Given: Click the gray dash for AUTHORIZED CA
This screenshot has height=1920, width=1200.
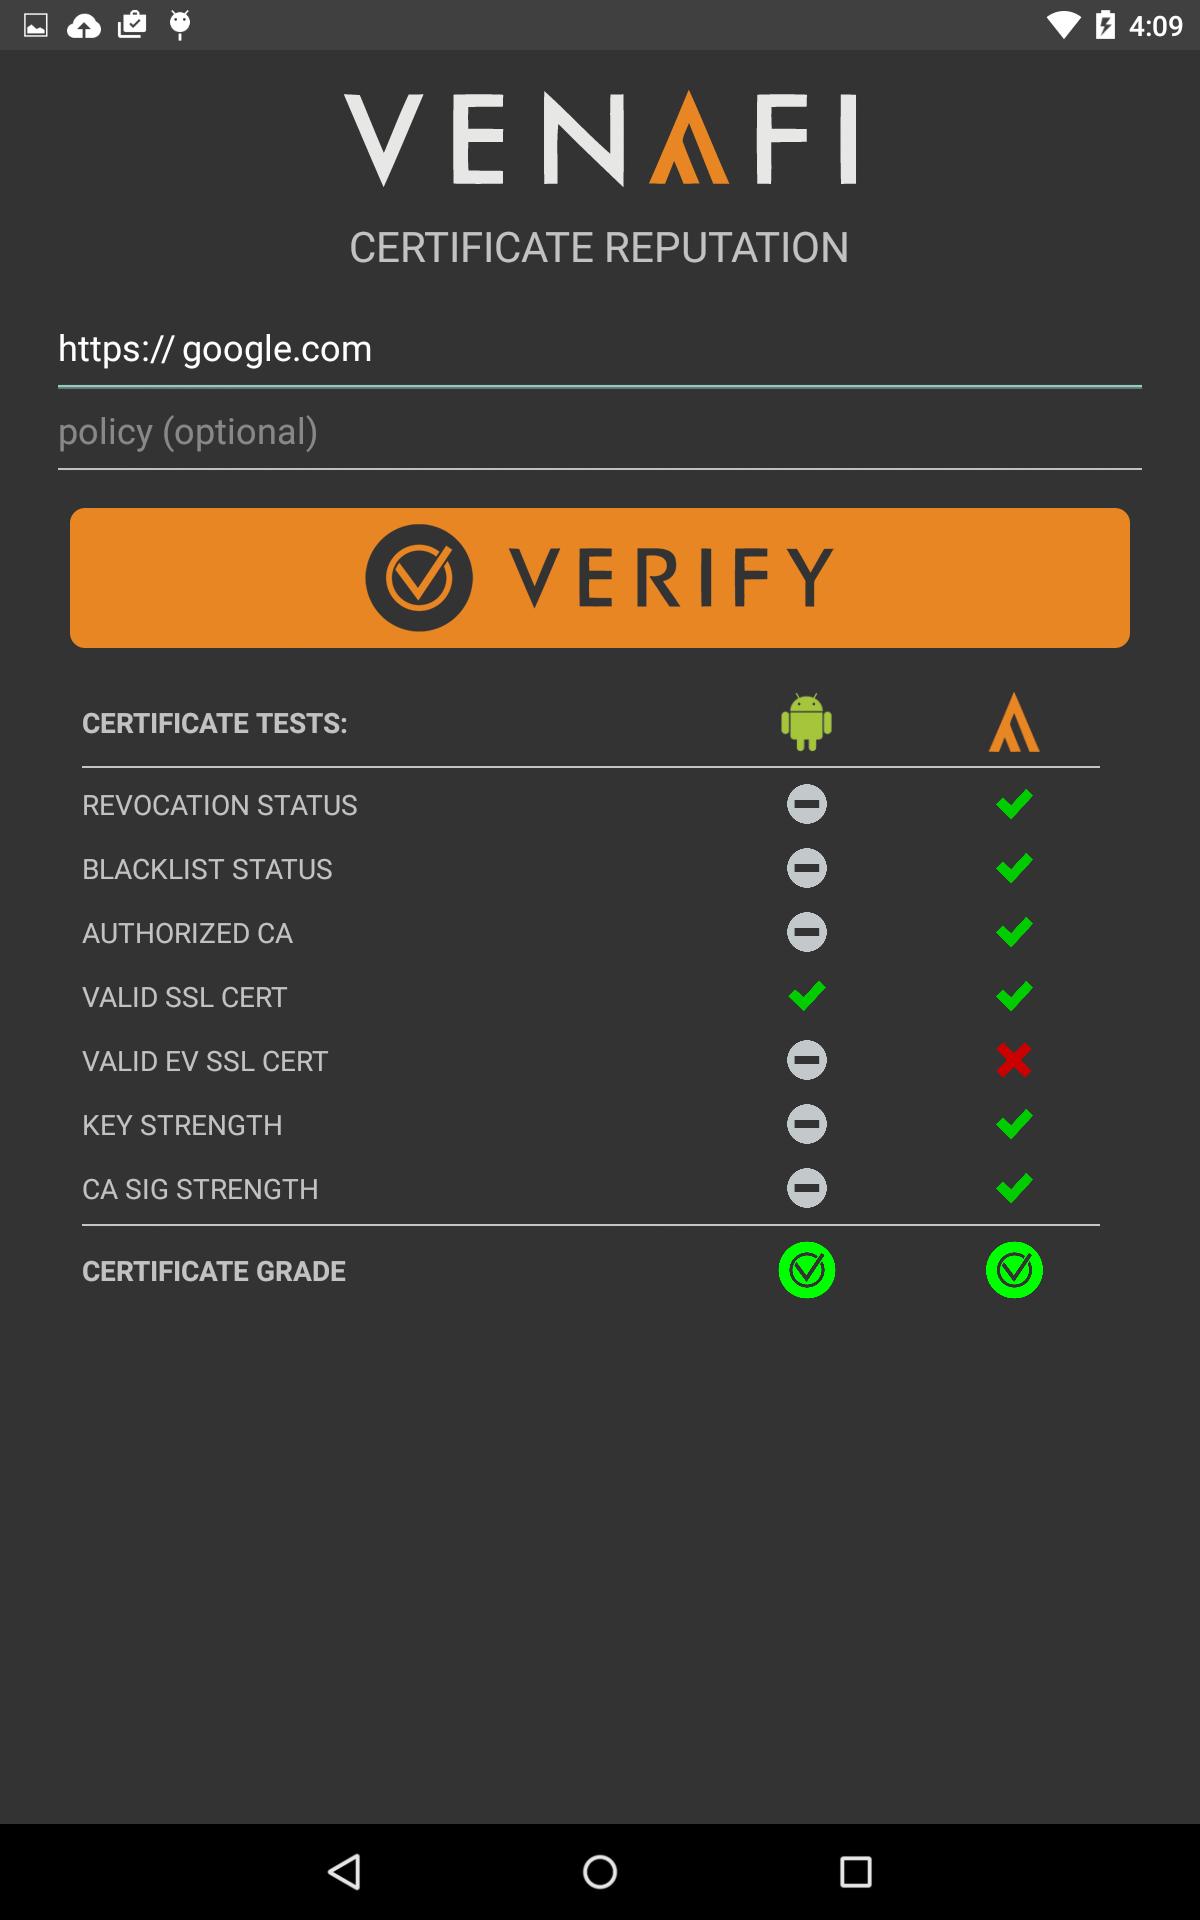Looking at the screenshot, I should (807, 931).
